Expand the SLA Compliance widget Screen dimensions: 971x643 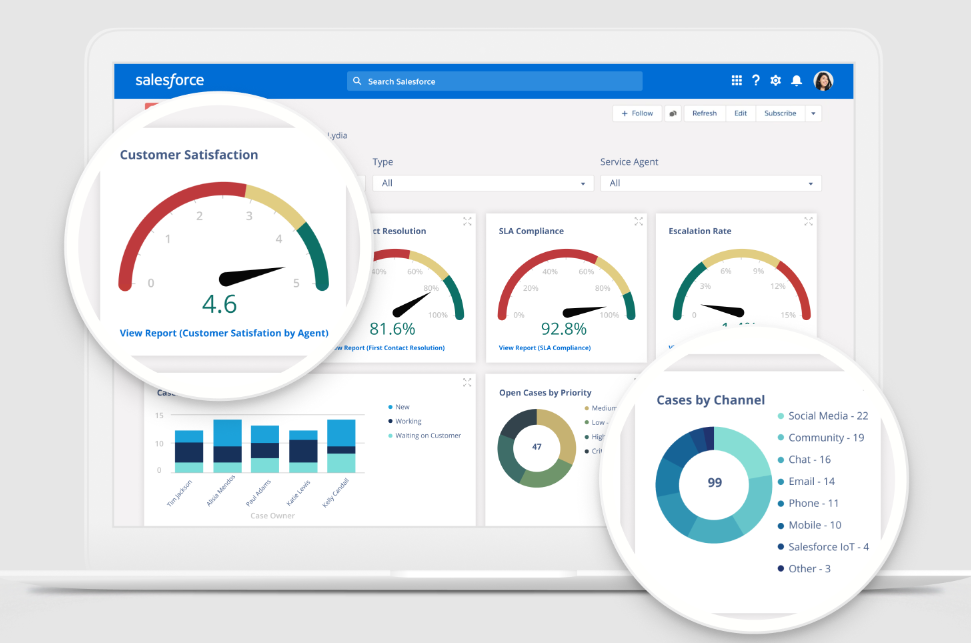(x=639, y=221)
